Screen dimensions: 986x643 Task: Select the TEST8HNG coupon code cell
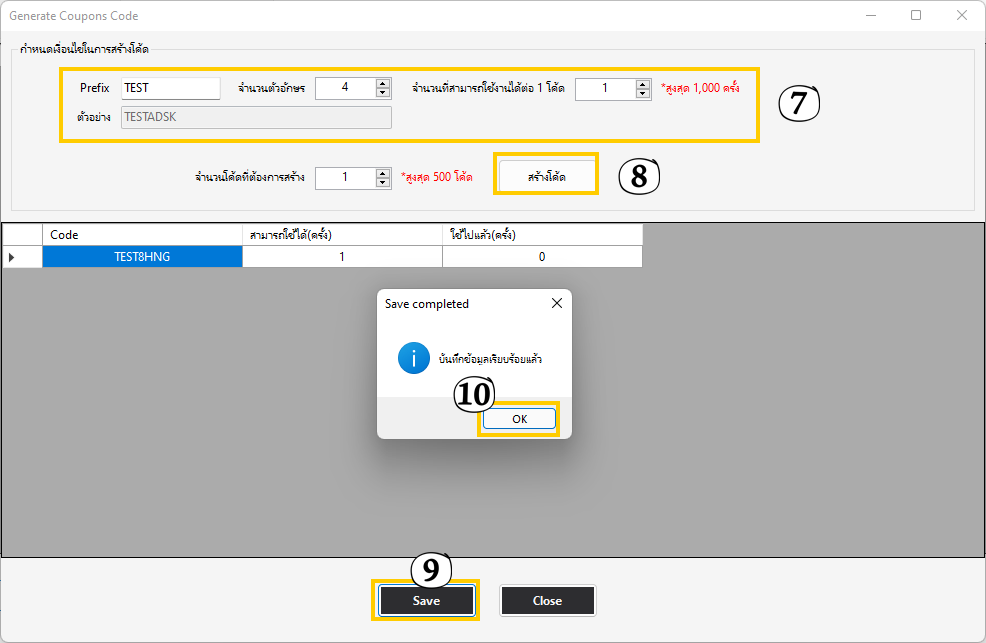[142, 257]
